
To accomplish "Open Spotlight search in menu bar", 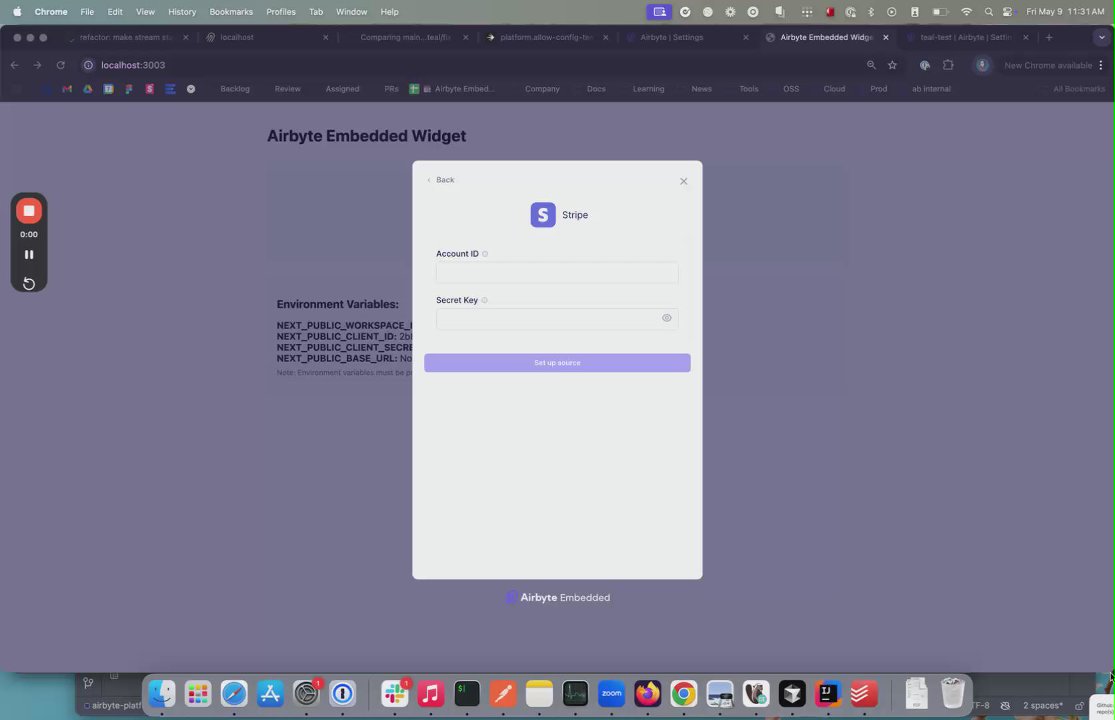I will 988,11.
